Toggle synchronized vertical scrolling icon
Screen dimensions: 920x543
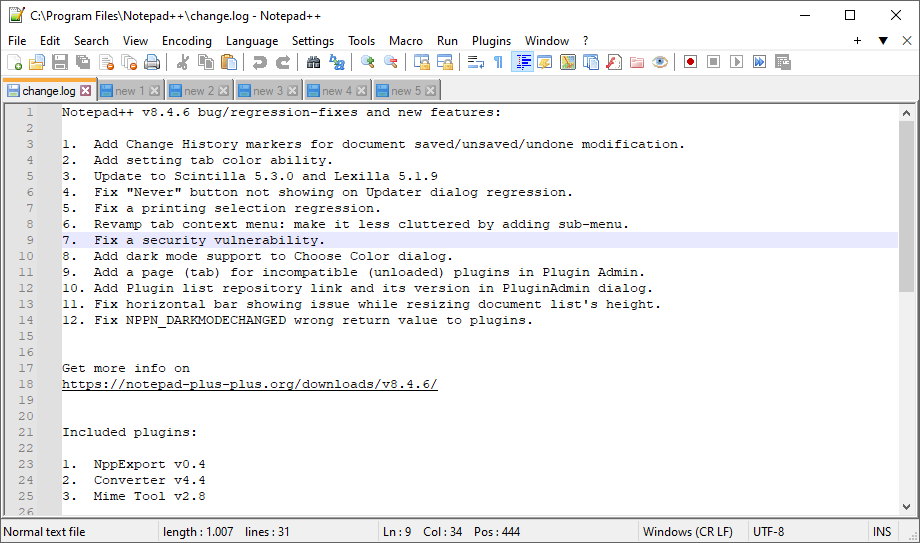point(421,62)
